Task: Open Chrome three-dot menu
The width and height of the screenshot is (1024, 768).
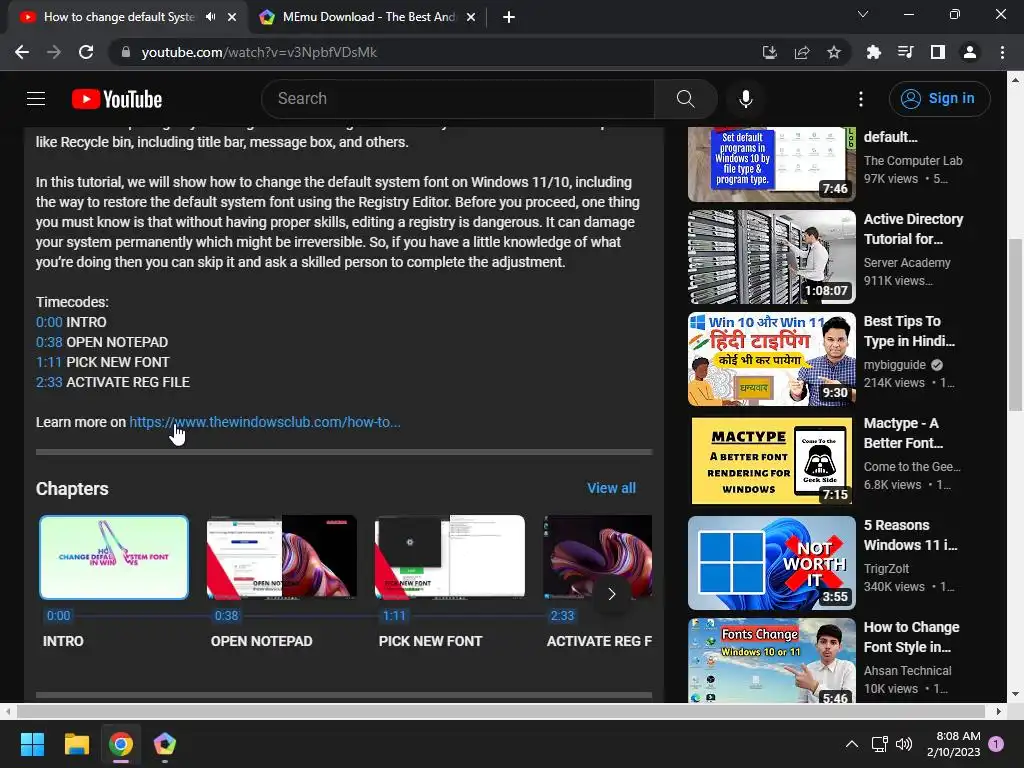Action: coord(1002,52)
